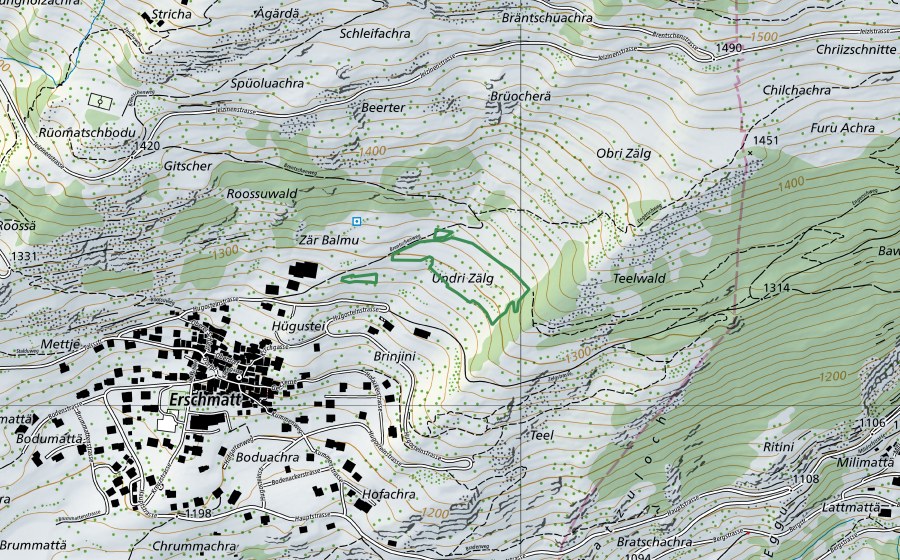
Task: Click the 1106 elevation label
Action: coord(872,423)
